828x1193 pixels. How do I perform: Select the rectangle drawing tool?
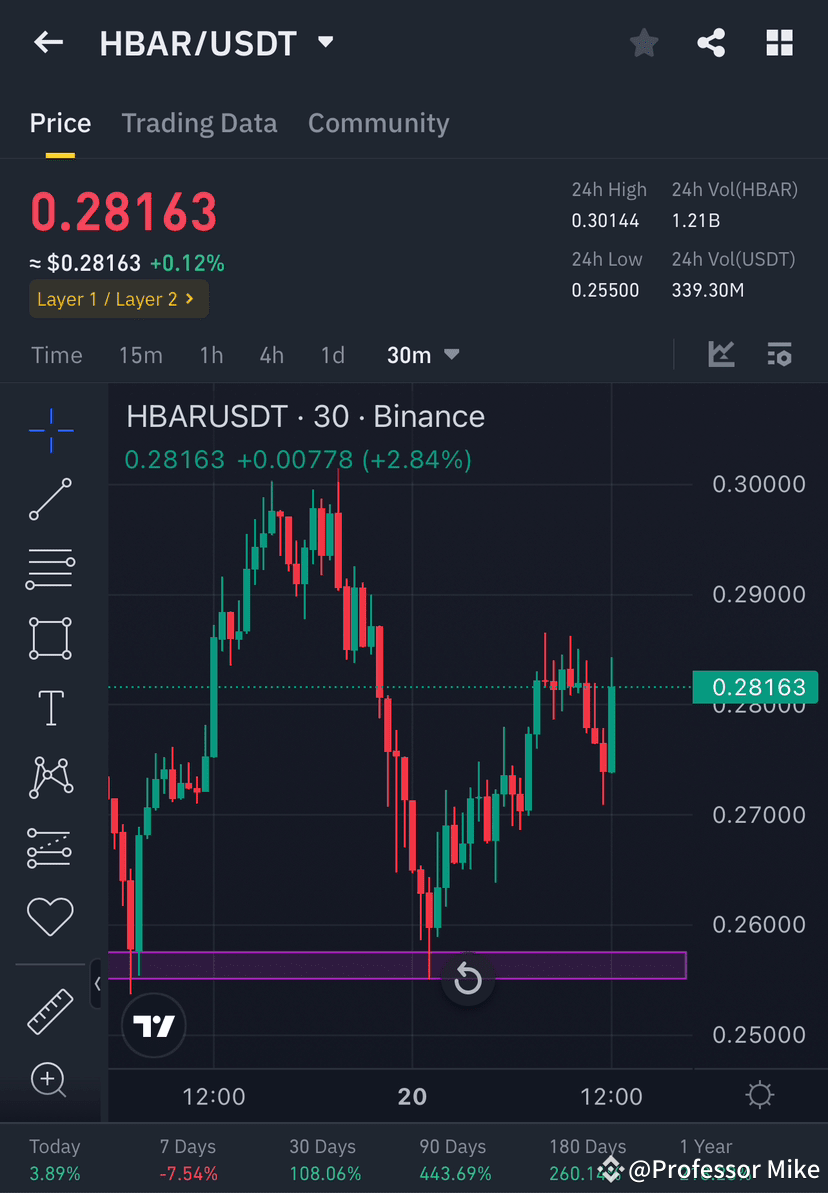point(50,638)
